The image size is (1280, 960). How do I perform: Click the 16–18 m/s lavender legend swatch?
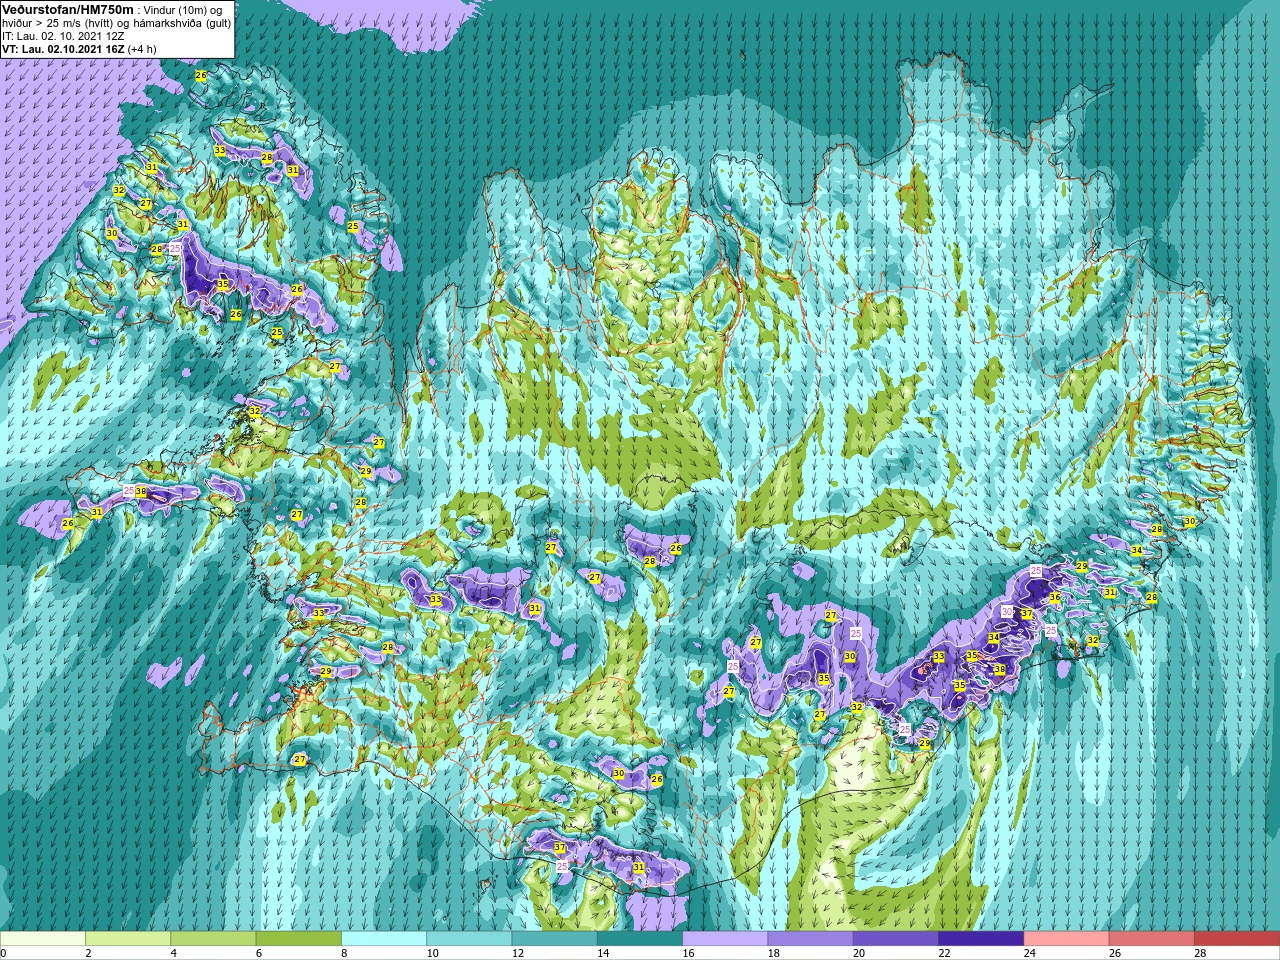click(x=725, y=938)
